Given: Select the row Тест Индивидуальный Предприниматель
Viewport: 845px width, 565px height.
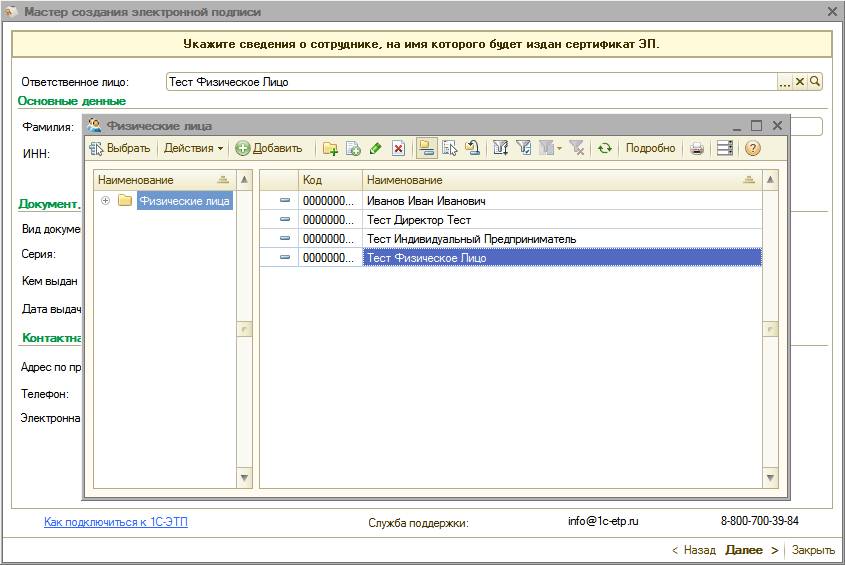Looking at the screenshot, I should click(x=511, y=238).
